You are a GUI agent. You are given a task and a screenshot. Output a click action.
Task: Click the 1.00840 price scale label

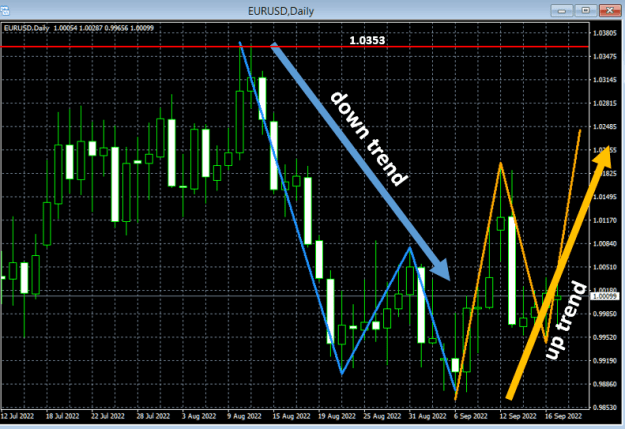(x=605, y=244)
